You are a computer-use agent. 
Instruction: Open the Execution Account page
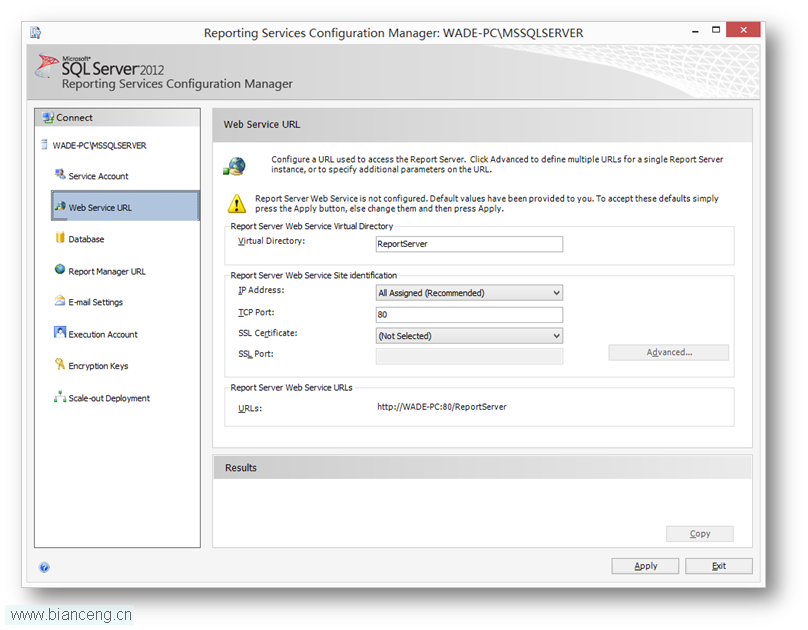(x=103, y=335)
